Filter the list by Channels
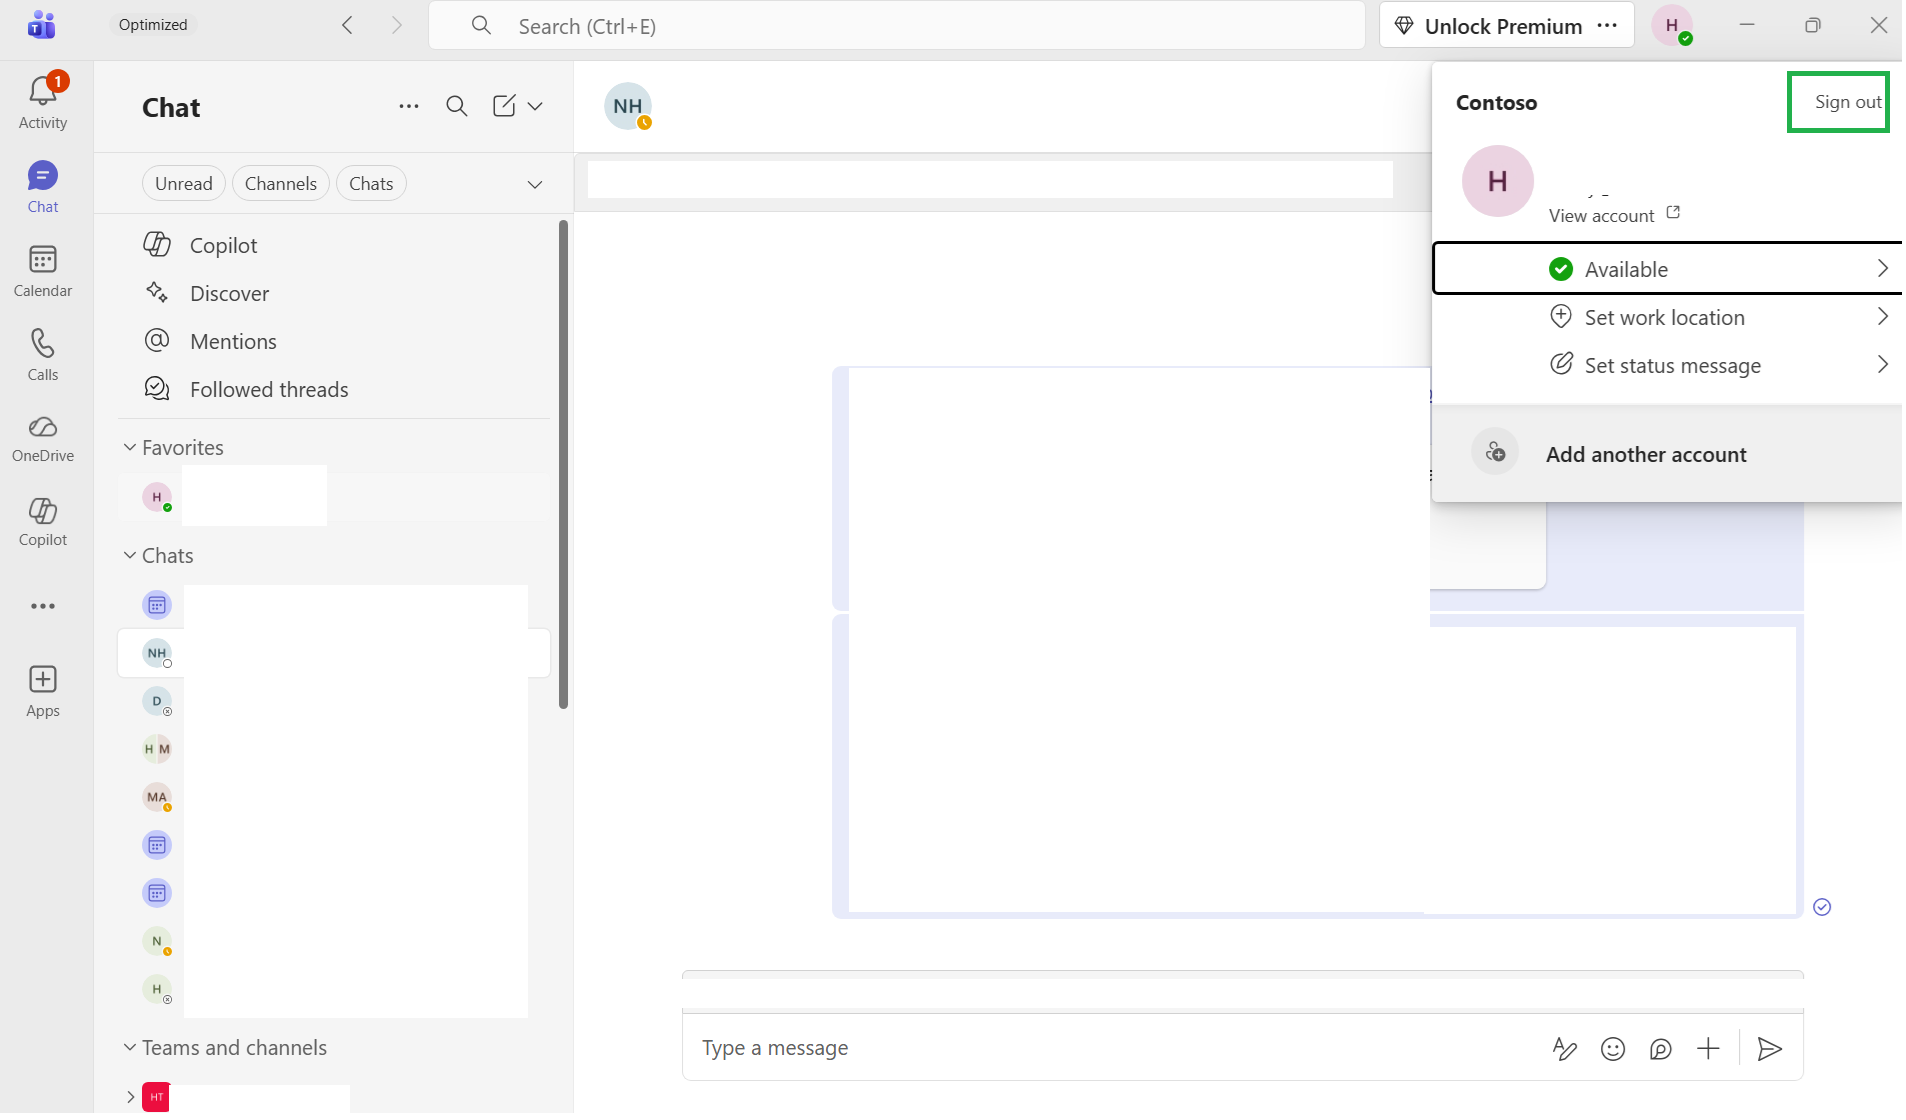This screenshot has height=1120, width=1906. point(281,184)
